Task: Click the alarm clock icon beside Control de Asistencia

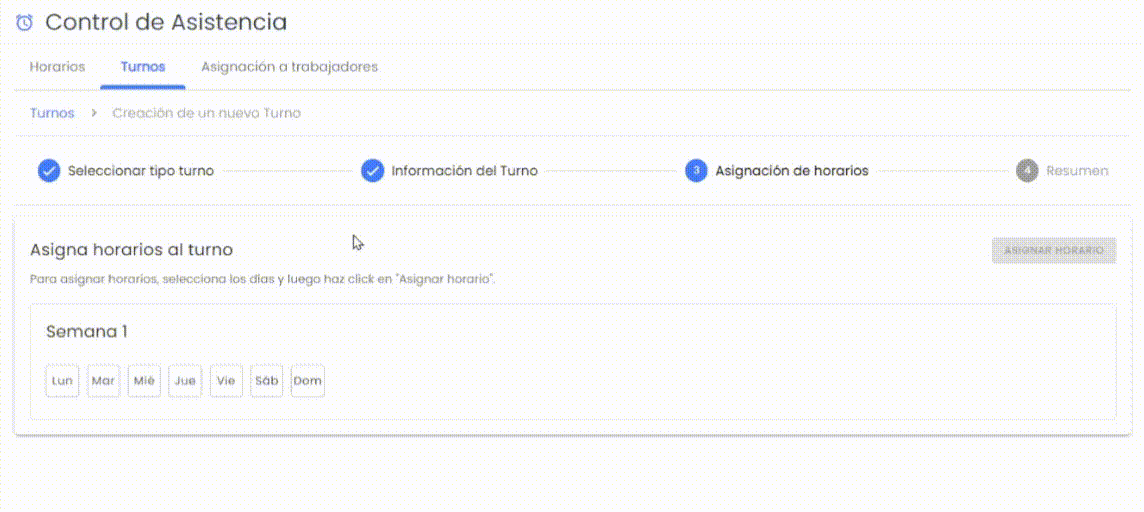Action: tap(24, 23)
